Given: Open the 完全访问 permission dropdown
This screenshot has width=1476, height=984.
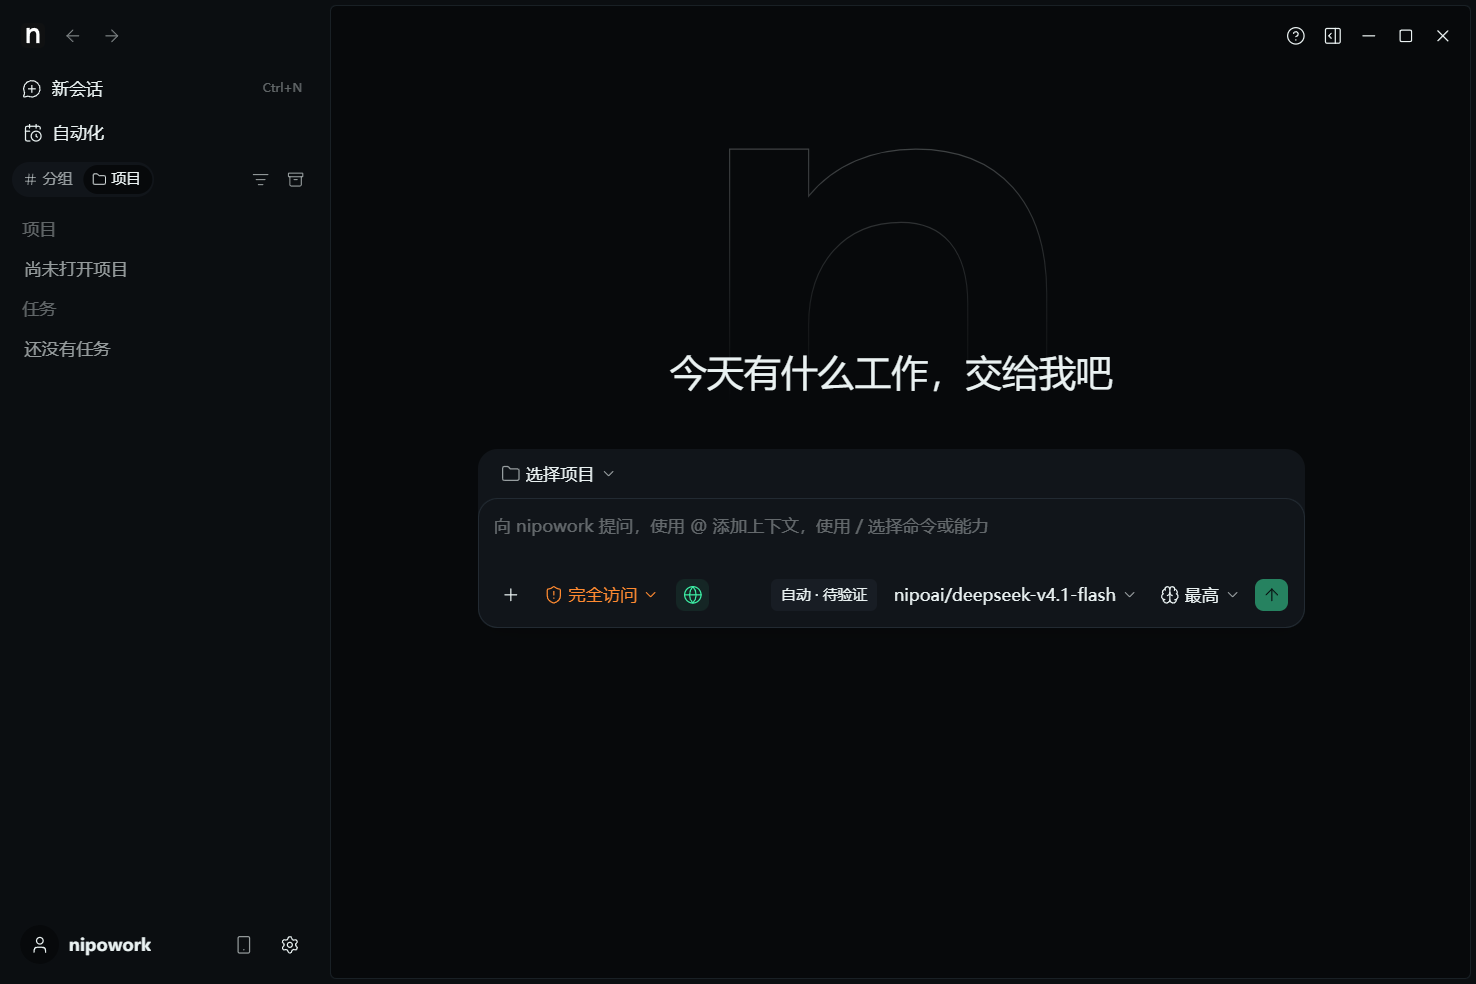Looking at the screenshot, I should pos(601,595).
